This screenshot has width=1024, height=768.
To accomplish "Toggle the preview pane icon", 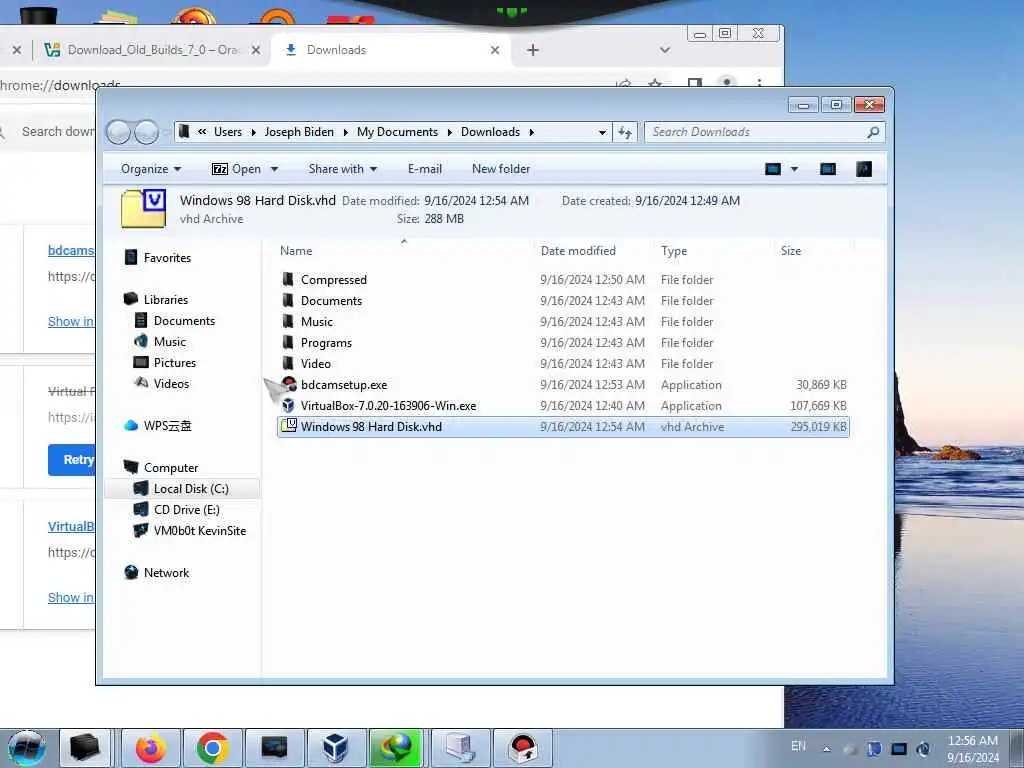I will tap(827, 169).
